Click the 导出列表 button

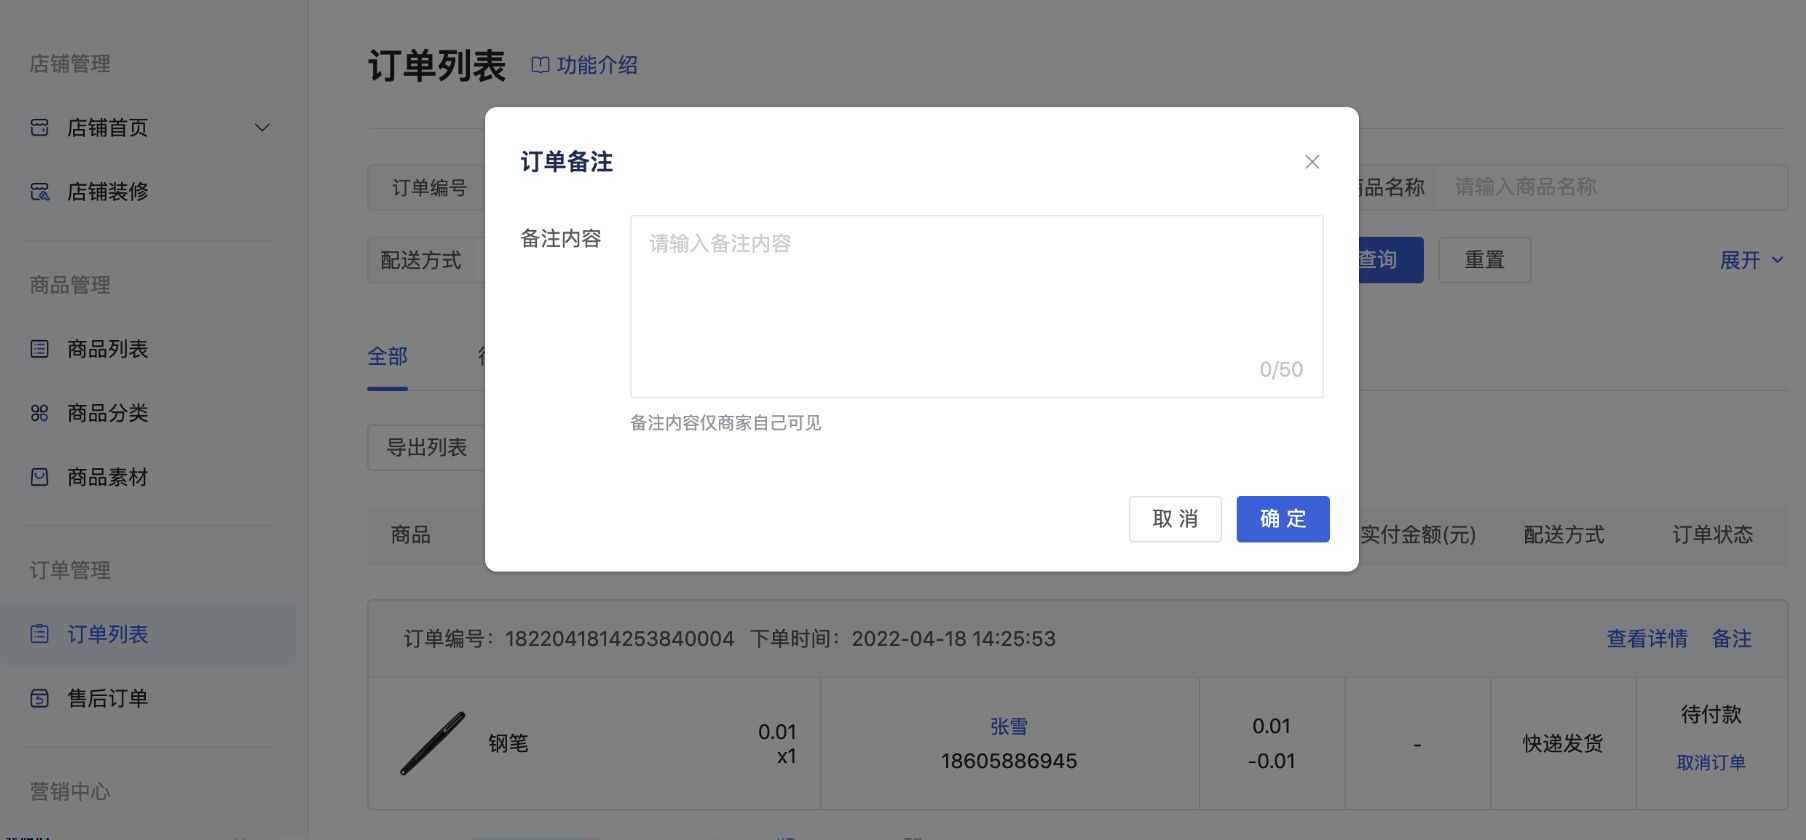[x=427, y=447]
